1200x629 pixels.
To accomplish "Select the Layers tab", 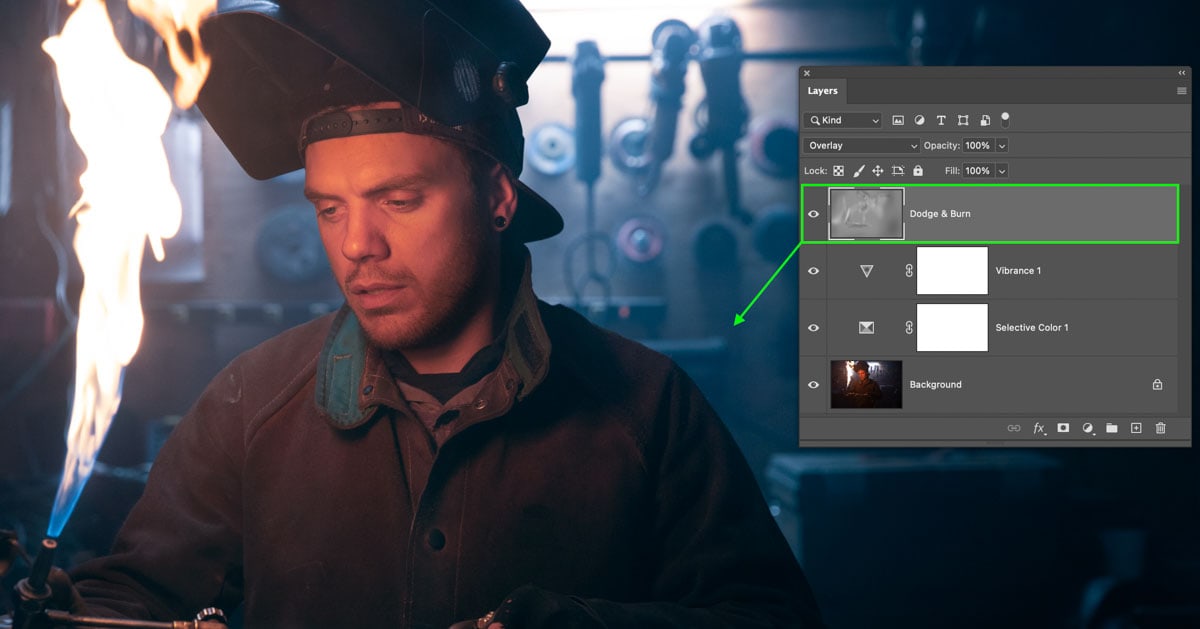I will (823, 91).
